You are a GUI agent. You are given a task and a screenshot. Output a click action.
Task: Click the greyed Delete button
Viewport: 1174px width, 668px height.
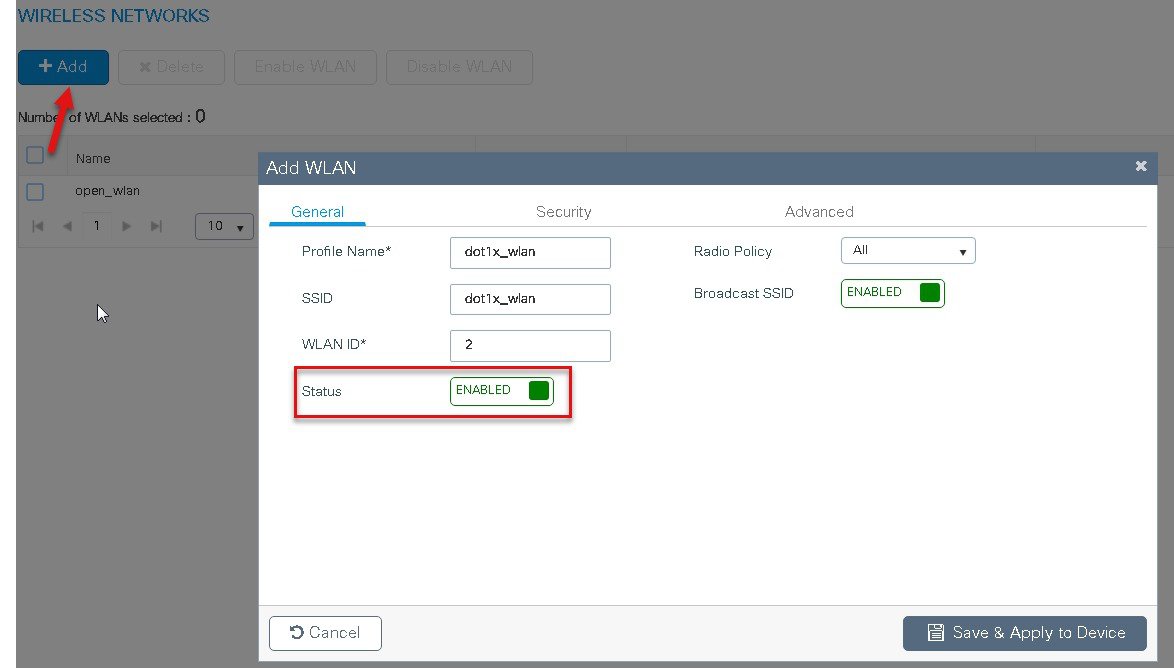(171, 67)
